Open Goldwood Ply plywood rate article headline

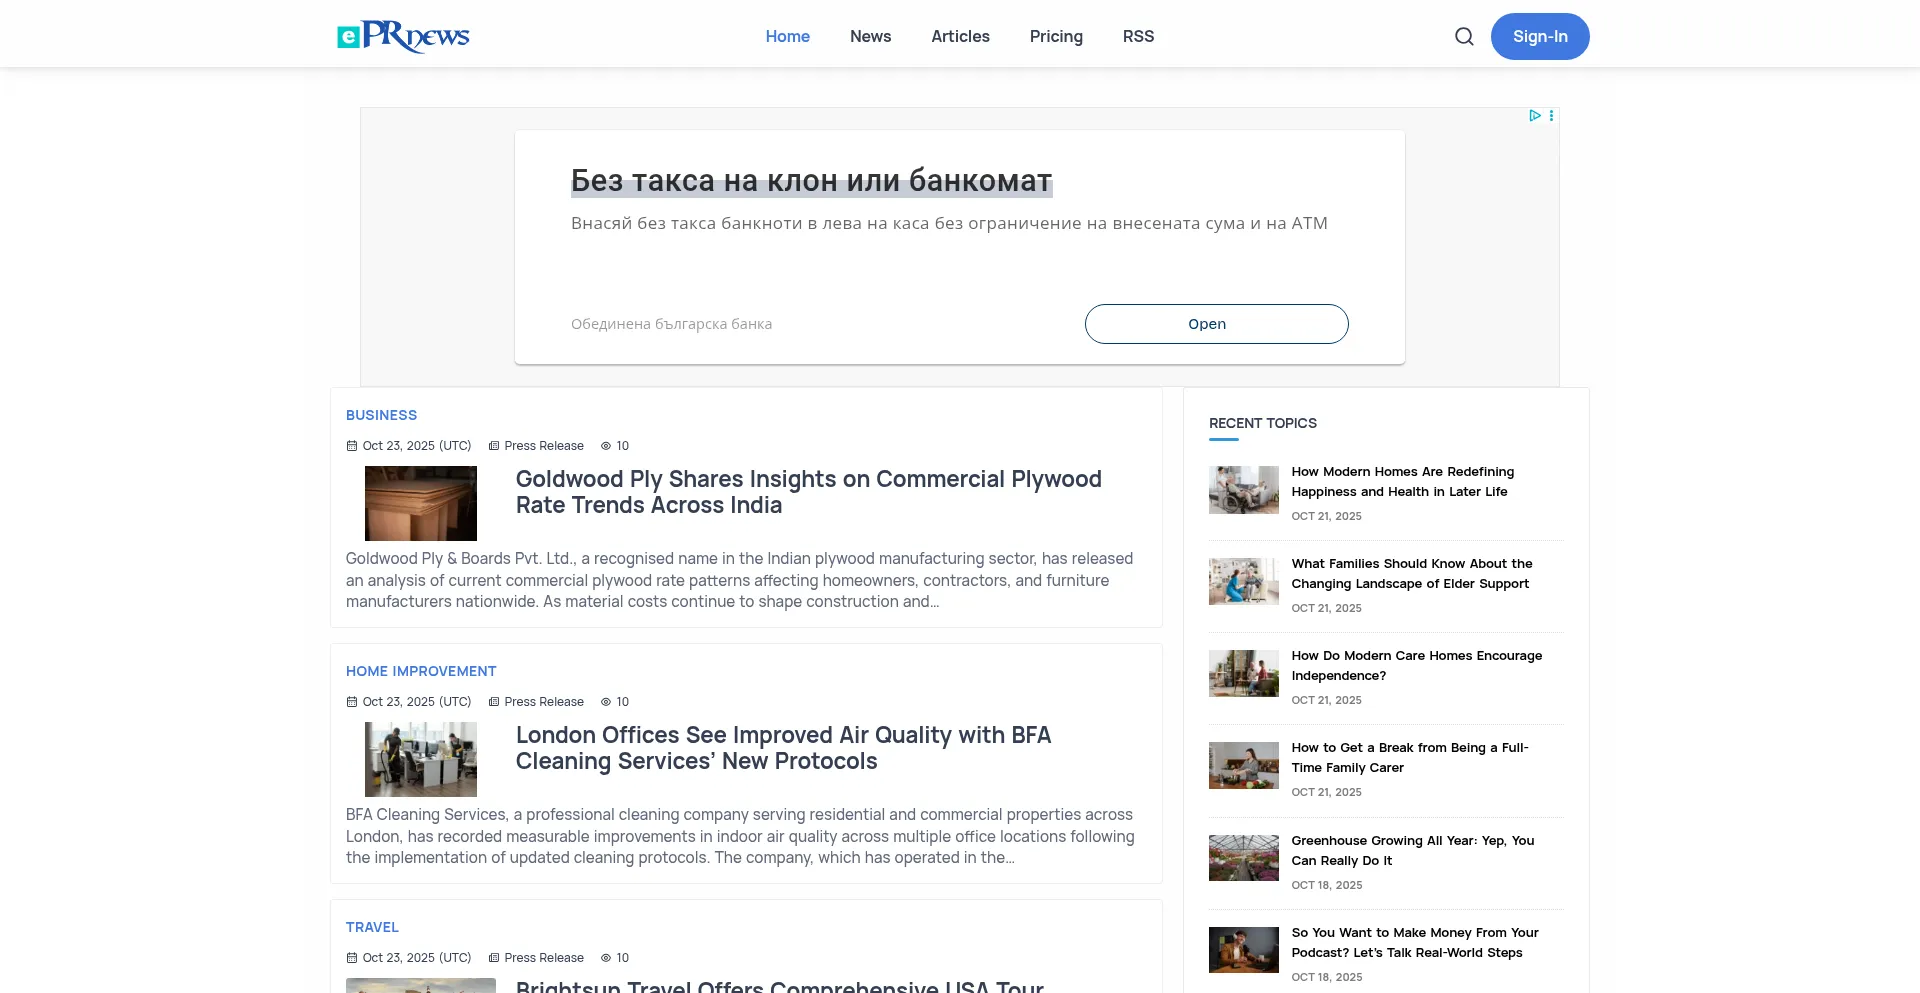click(808, 492)
